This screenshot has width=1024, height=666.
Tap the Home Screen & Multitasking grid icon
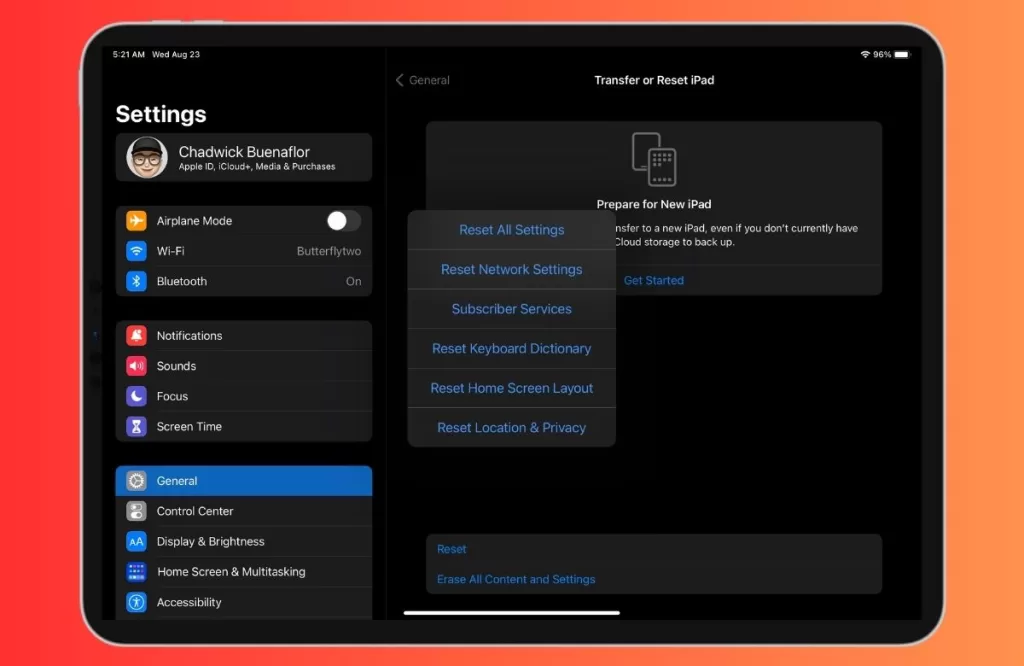click(136, 572)
